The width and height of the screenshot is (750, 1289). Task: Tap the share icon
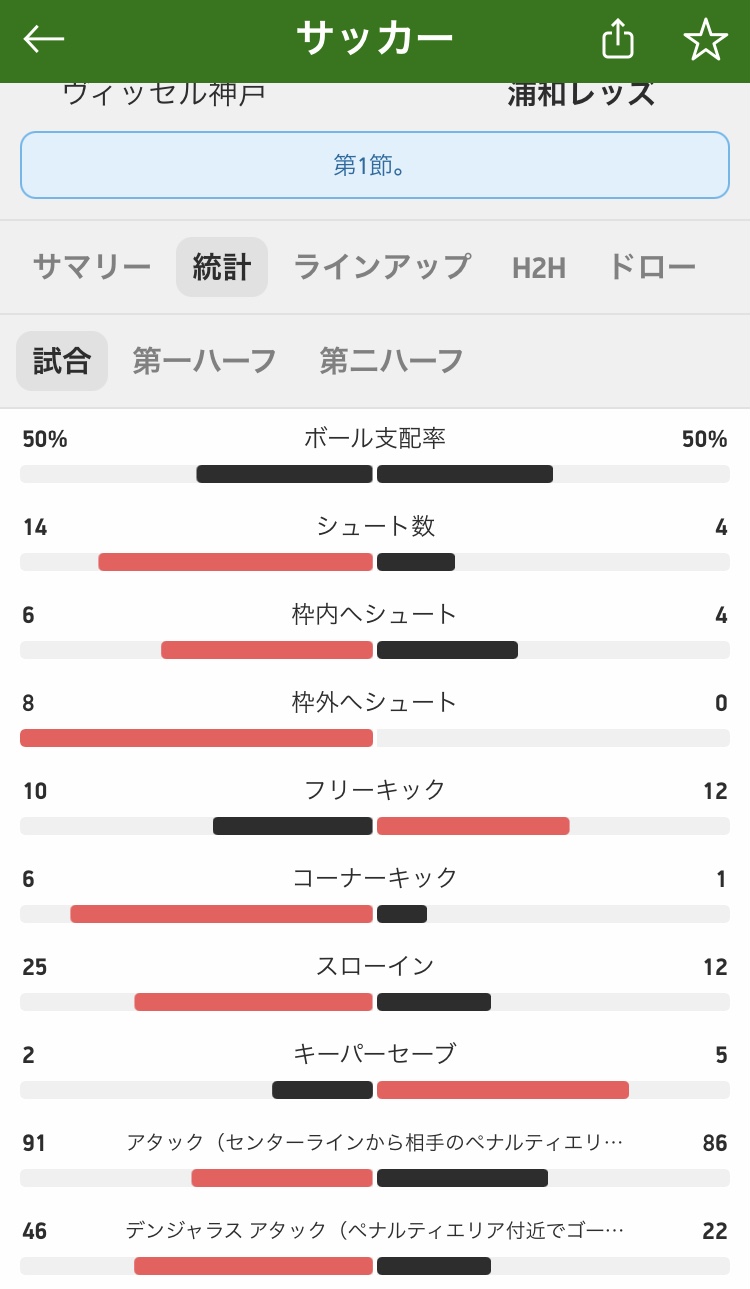pos(618,40)
